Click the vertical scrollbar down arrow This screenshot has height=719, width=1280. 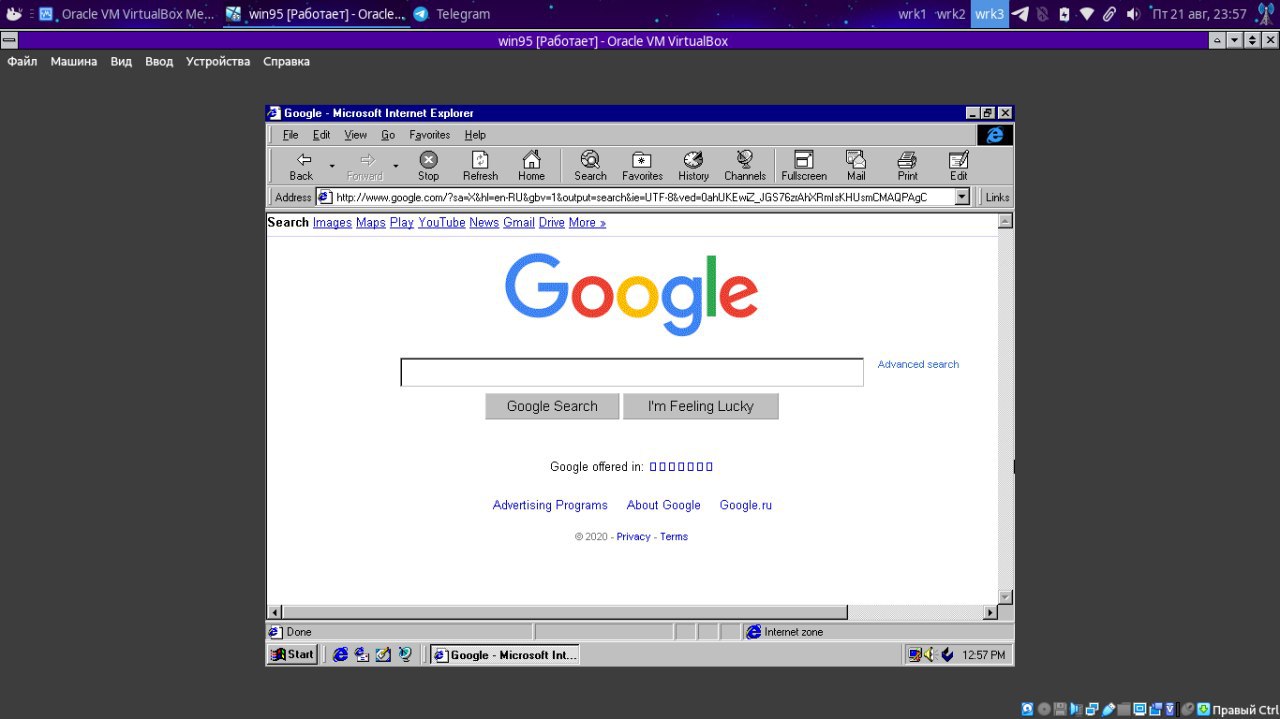1005,597
